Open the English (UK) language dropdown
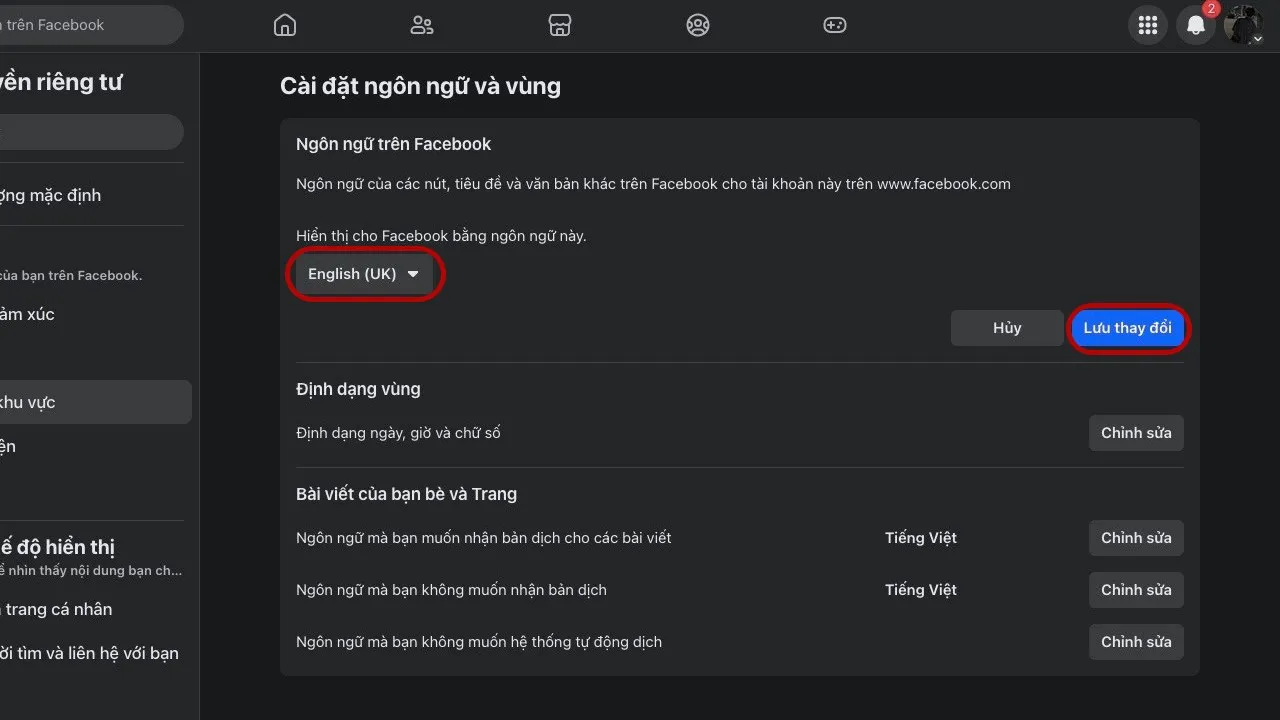The height and width of the screenshot is (720, 1280). pyautogui.click(x=364, y=274)
